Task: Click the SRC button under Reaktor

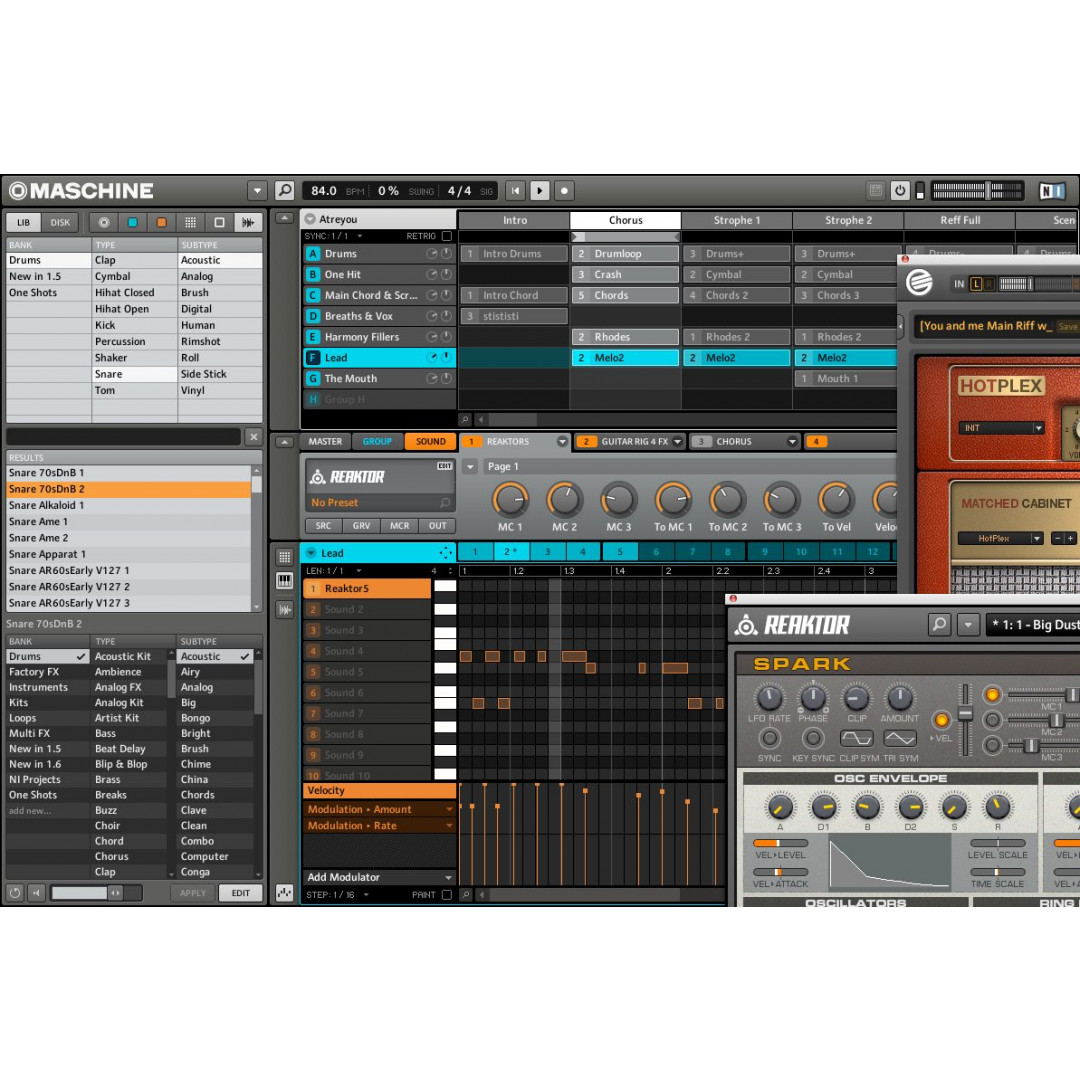Action: pos(323,526)
